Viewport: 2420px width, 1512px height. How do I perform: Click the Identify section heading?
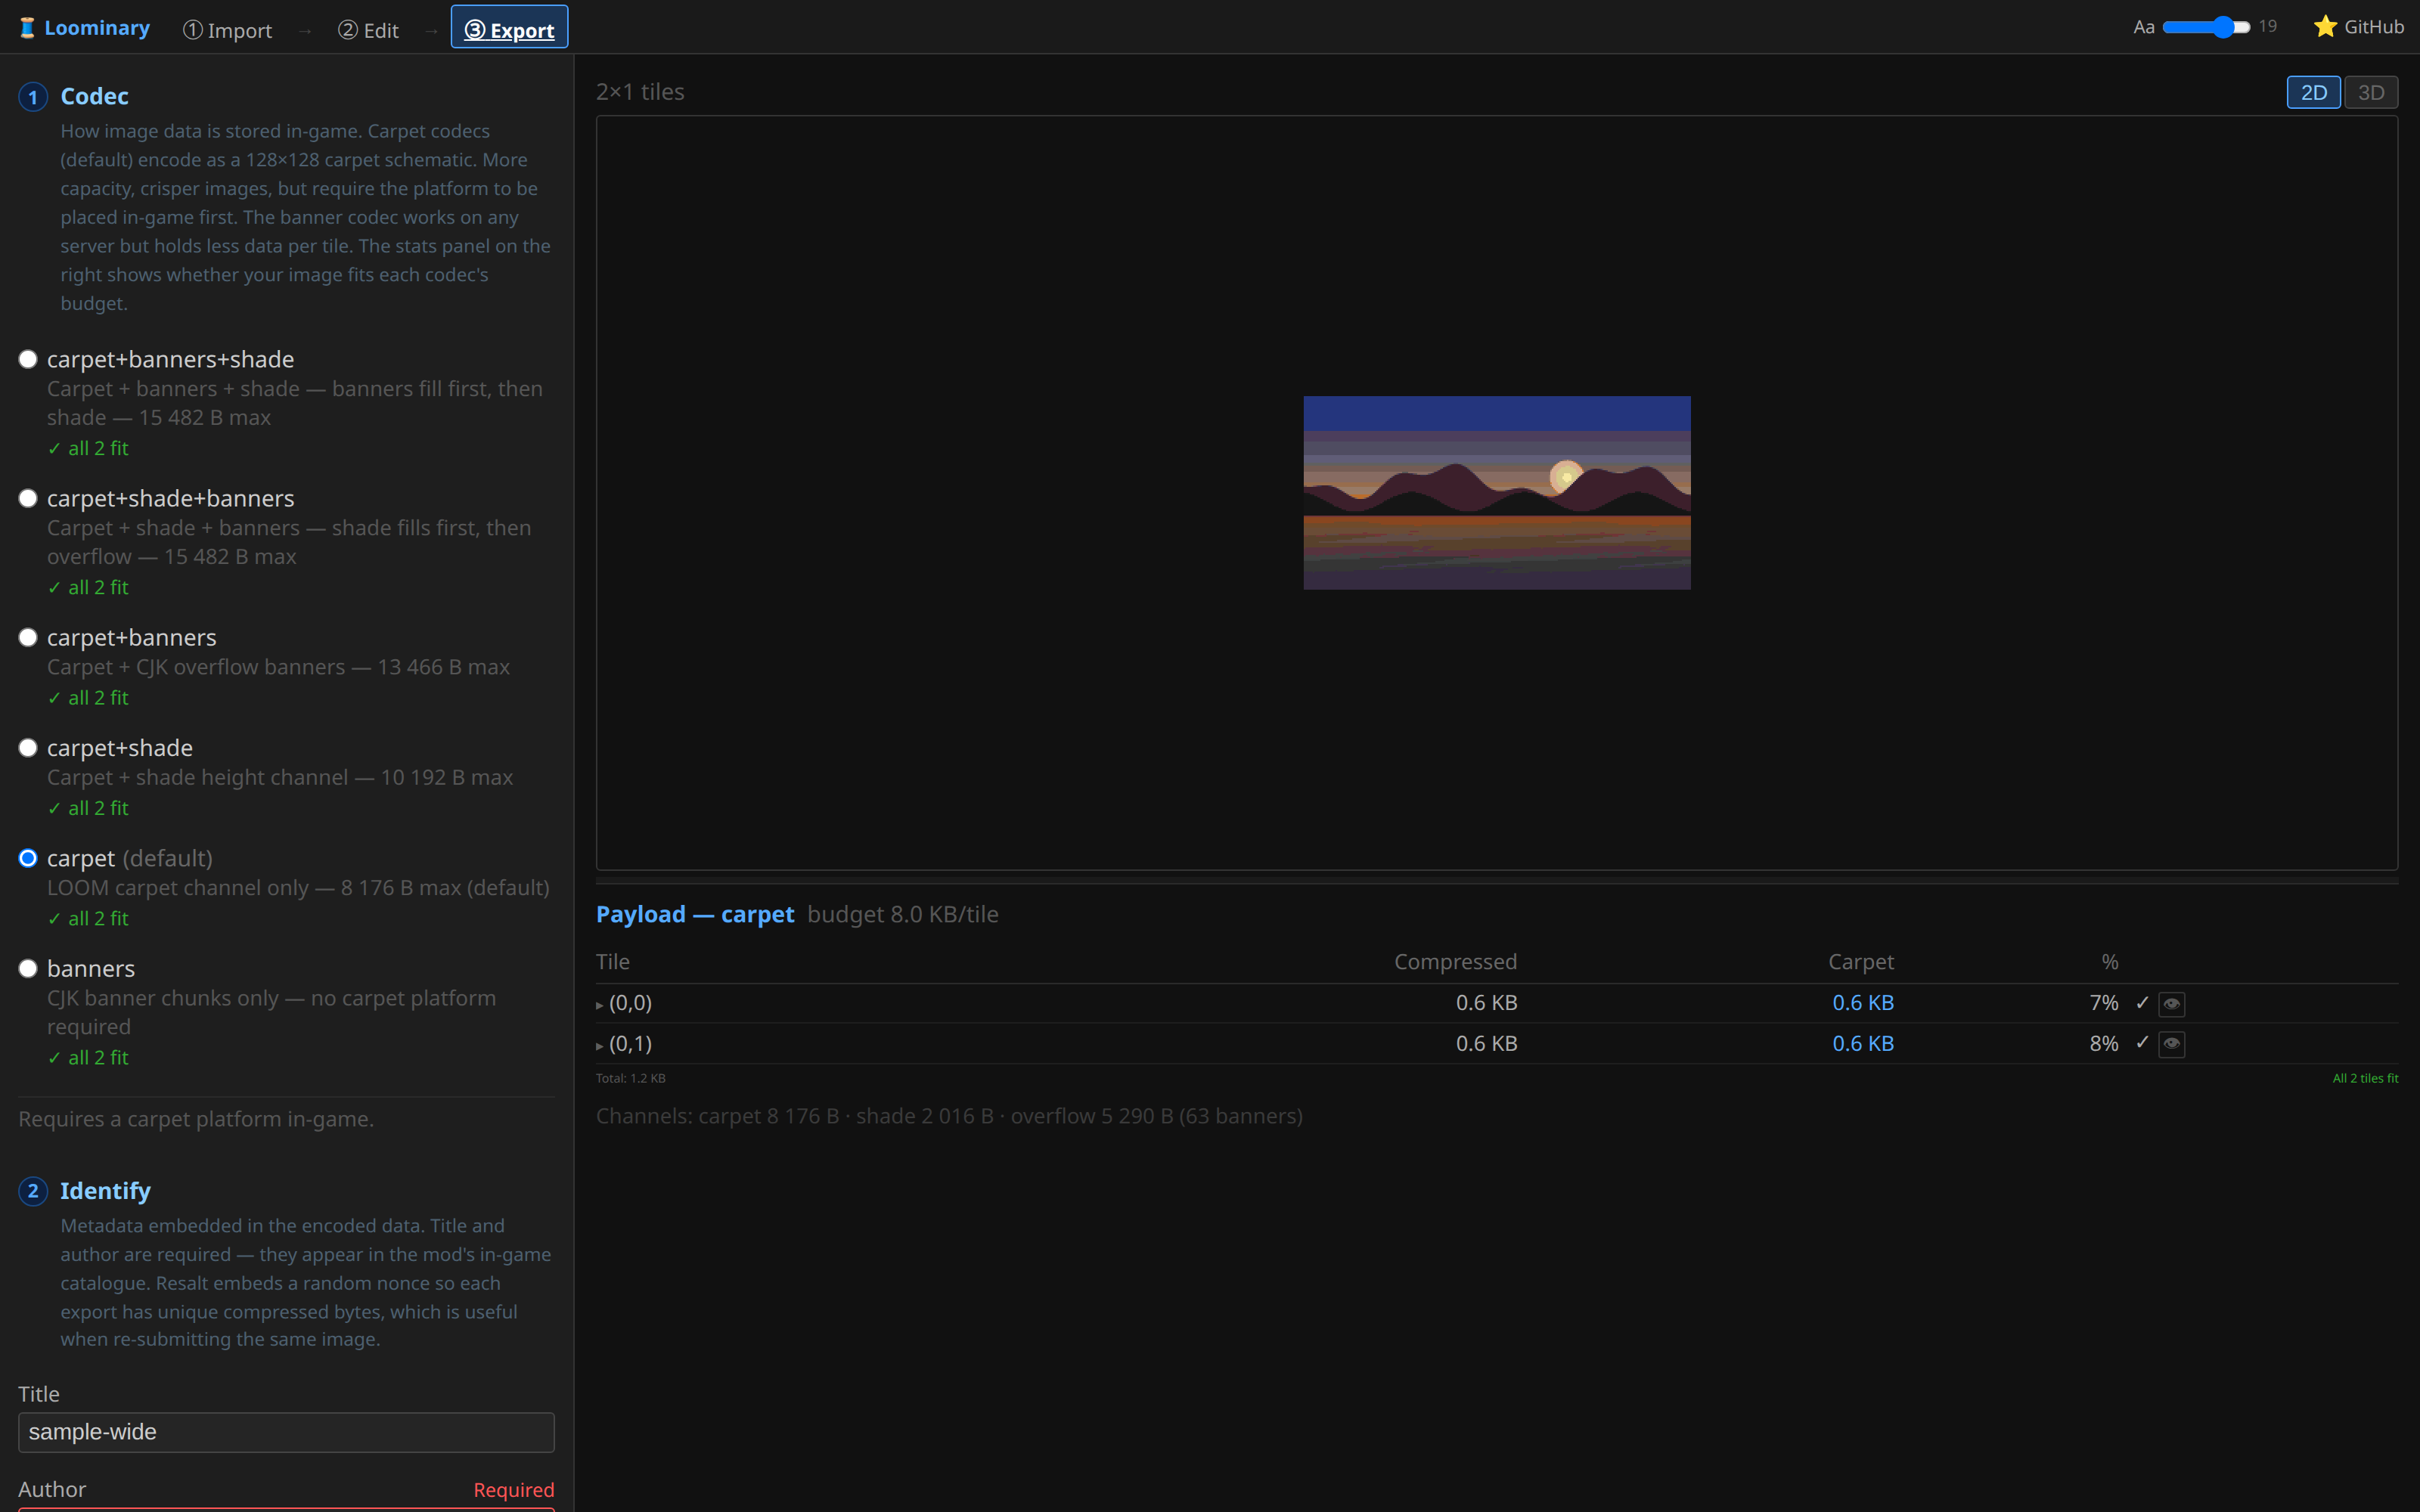(x=105, y=1190)
